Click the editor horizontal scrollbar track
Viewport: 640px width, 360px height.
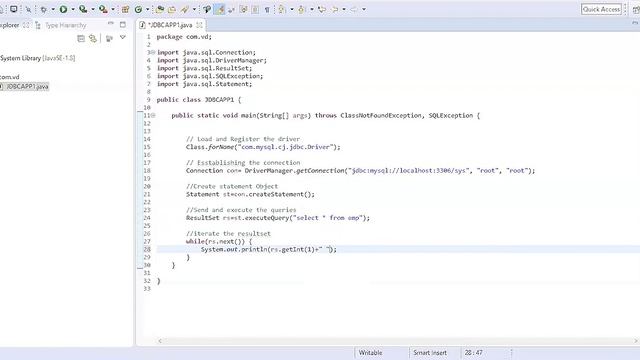398,341
